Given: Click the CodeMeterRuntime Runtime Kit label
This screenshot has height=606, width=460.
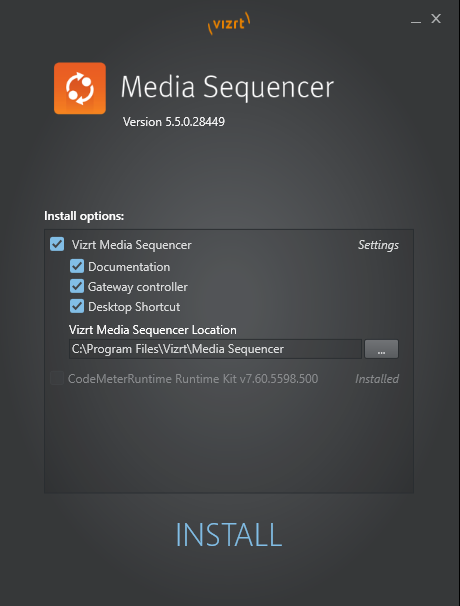Looking at the screenshot, I should point(193,379).
